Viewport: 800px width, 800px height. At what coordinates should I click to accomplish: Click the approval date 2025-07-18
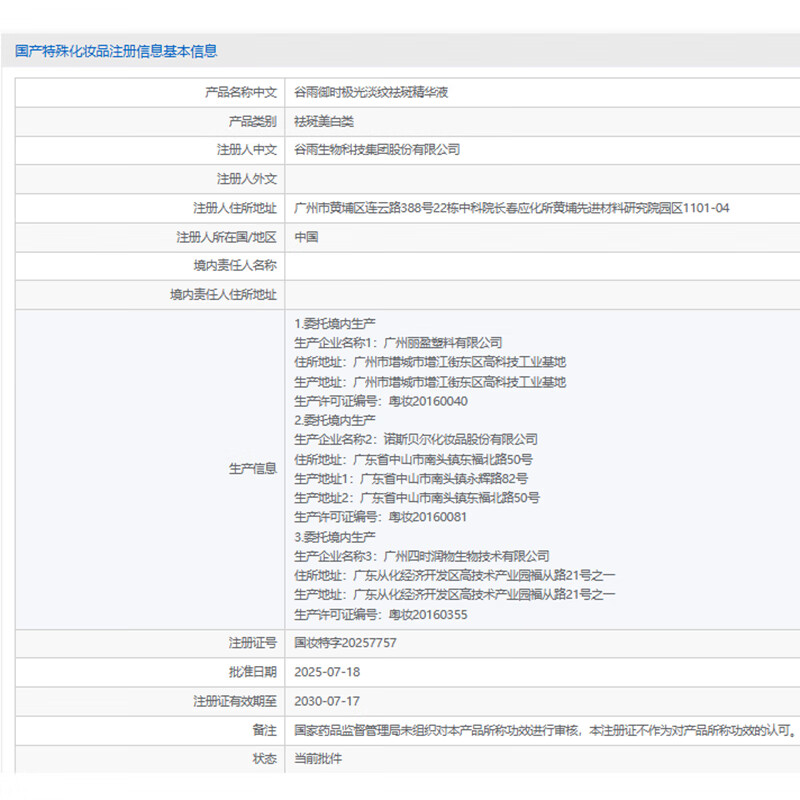click(327, 672)
